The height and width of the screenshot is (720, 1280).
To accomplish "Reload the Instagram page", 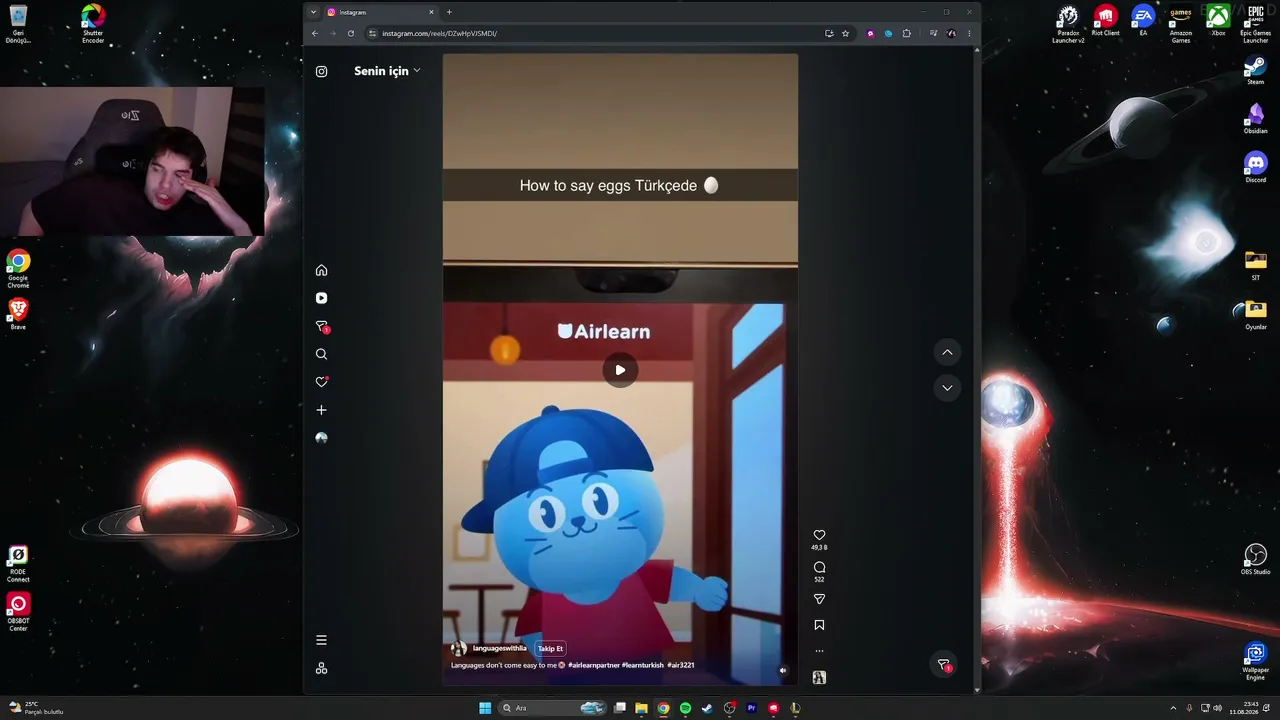I will pyautogui.click(x=351, y=33).
